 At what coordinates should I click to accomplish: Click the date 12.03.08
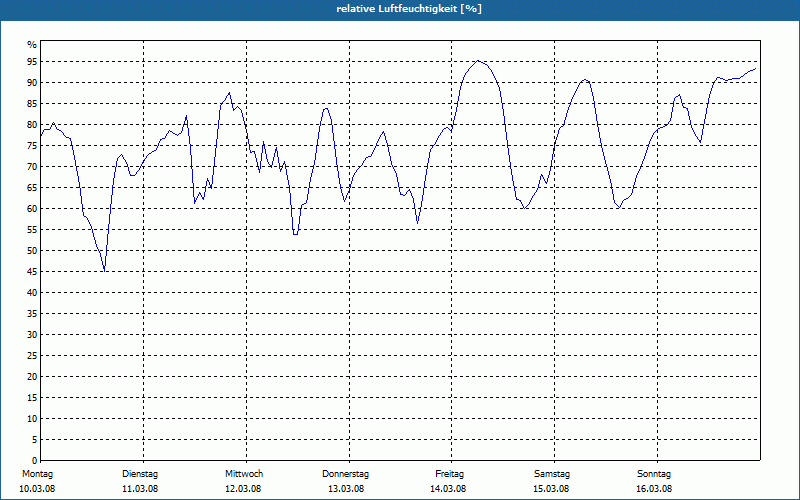[243, 489]
